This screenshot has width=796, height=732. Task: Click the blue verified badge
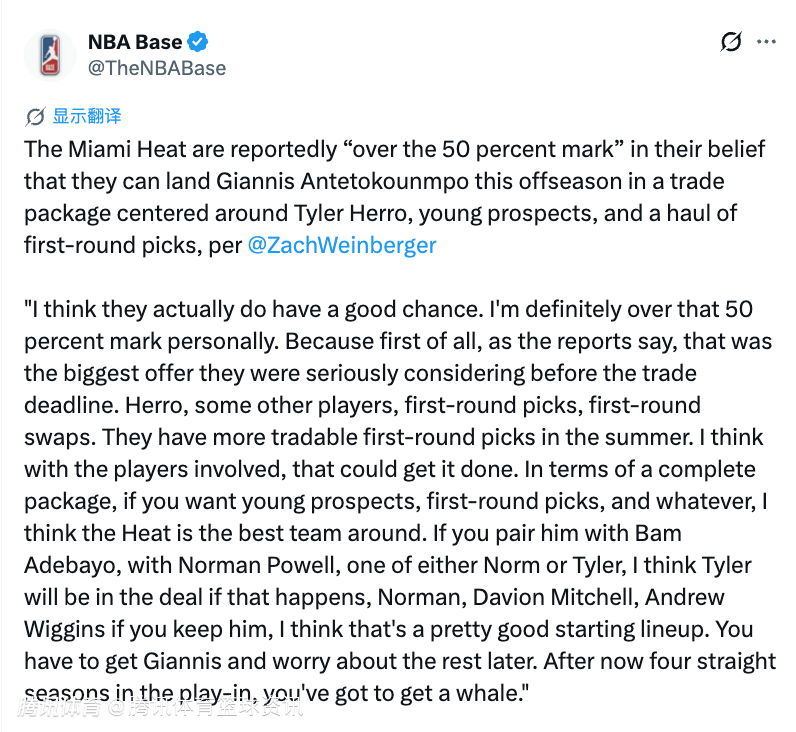[200, 42]
